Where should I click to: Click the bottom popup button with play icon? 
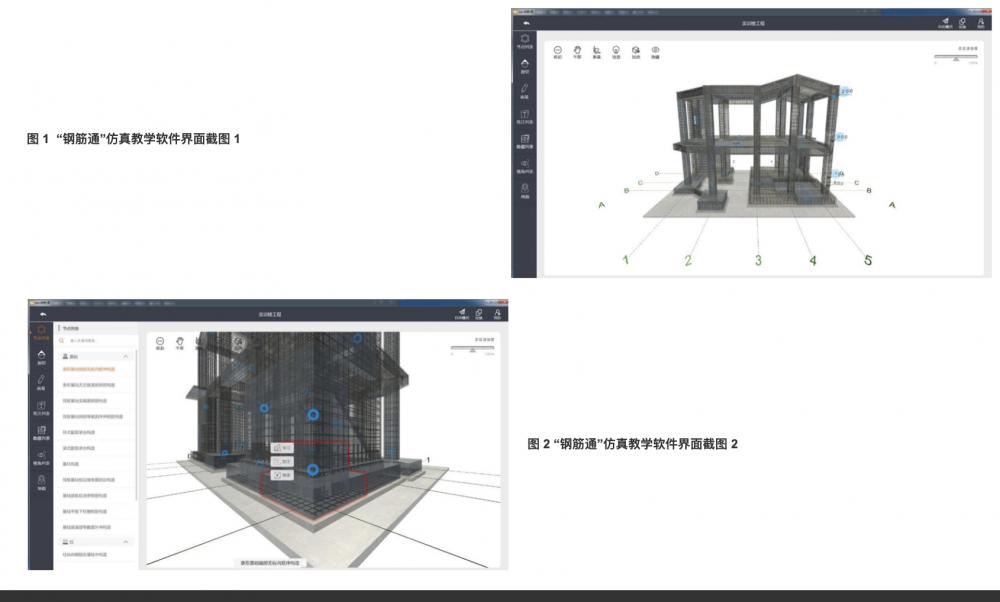click(282, 475)
